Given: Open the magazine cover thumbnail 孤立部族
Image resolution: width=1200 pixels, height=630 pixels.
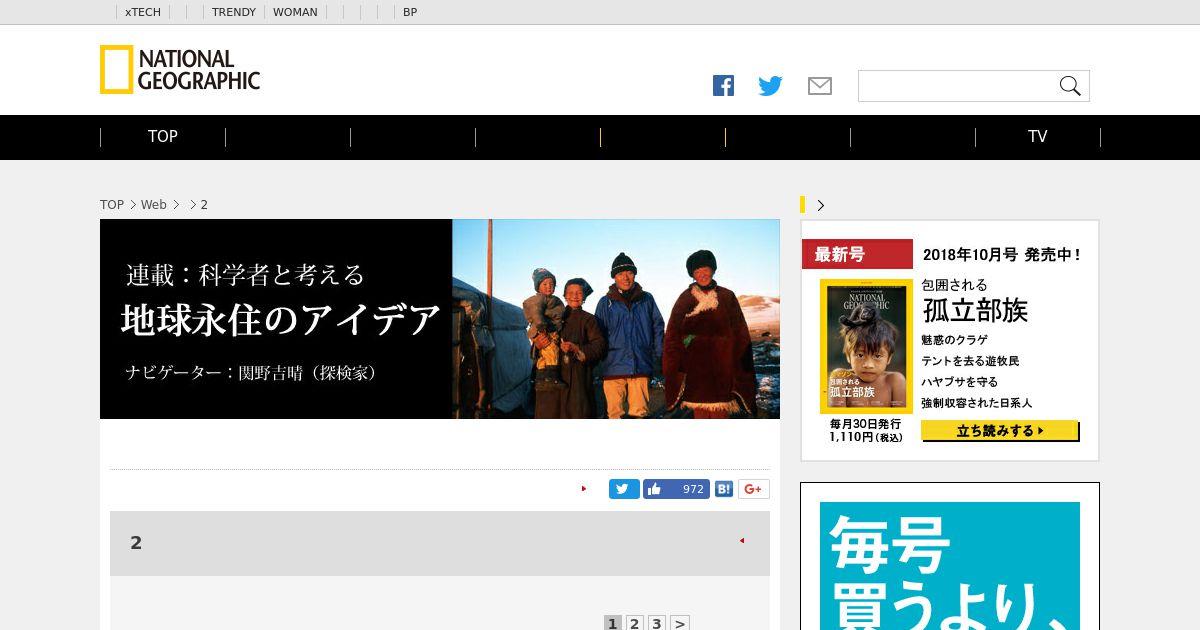Looking at the screenshot, I should pos(866,346).
